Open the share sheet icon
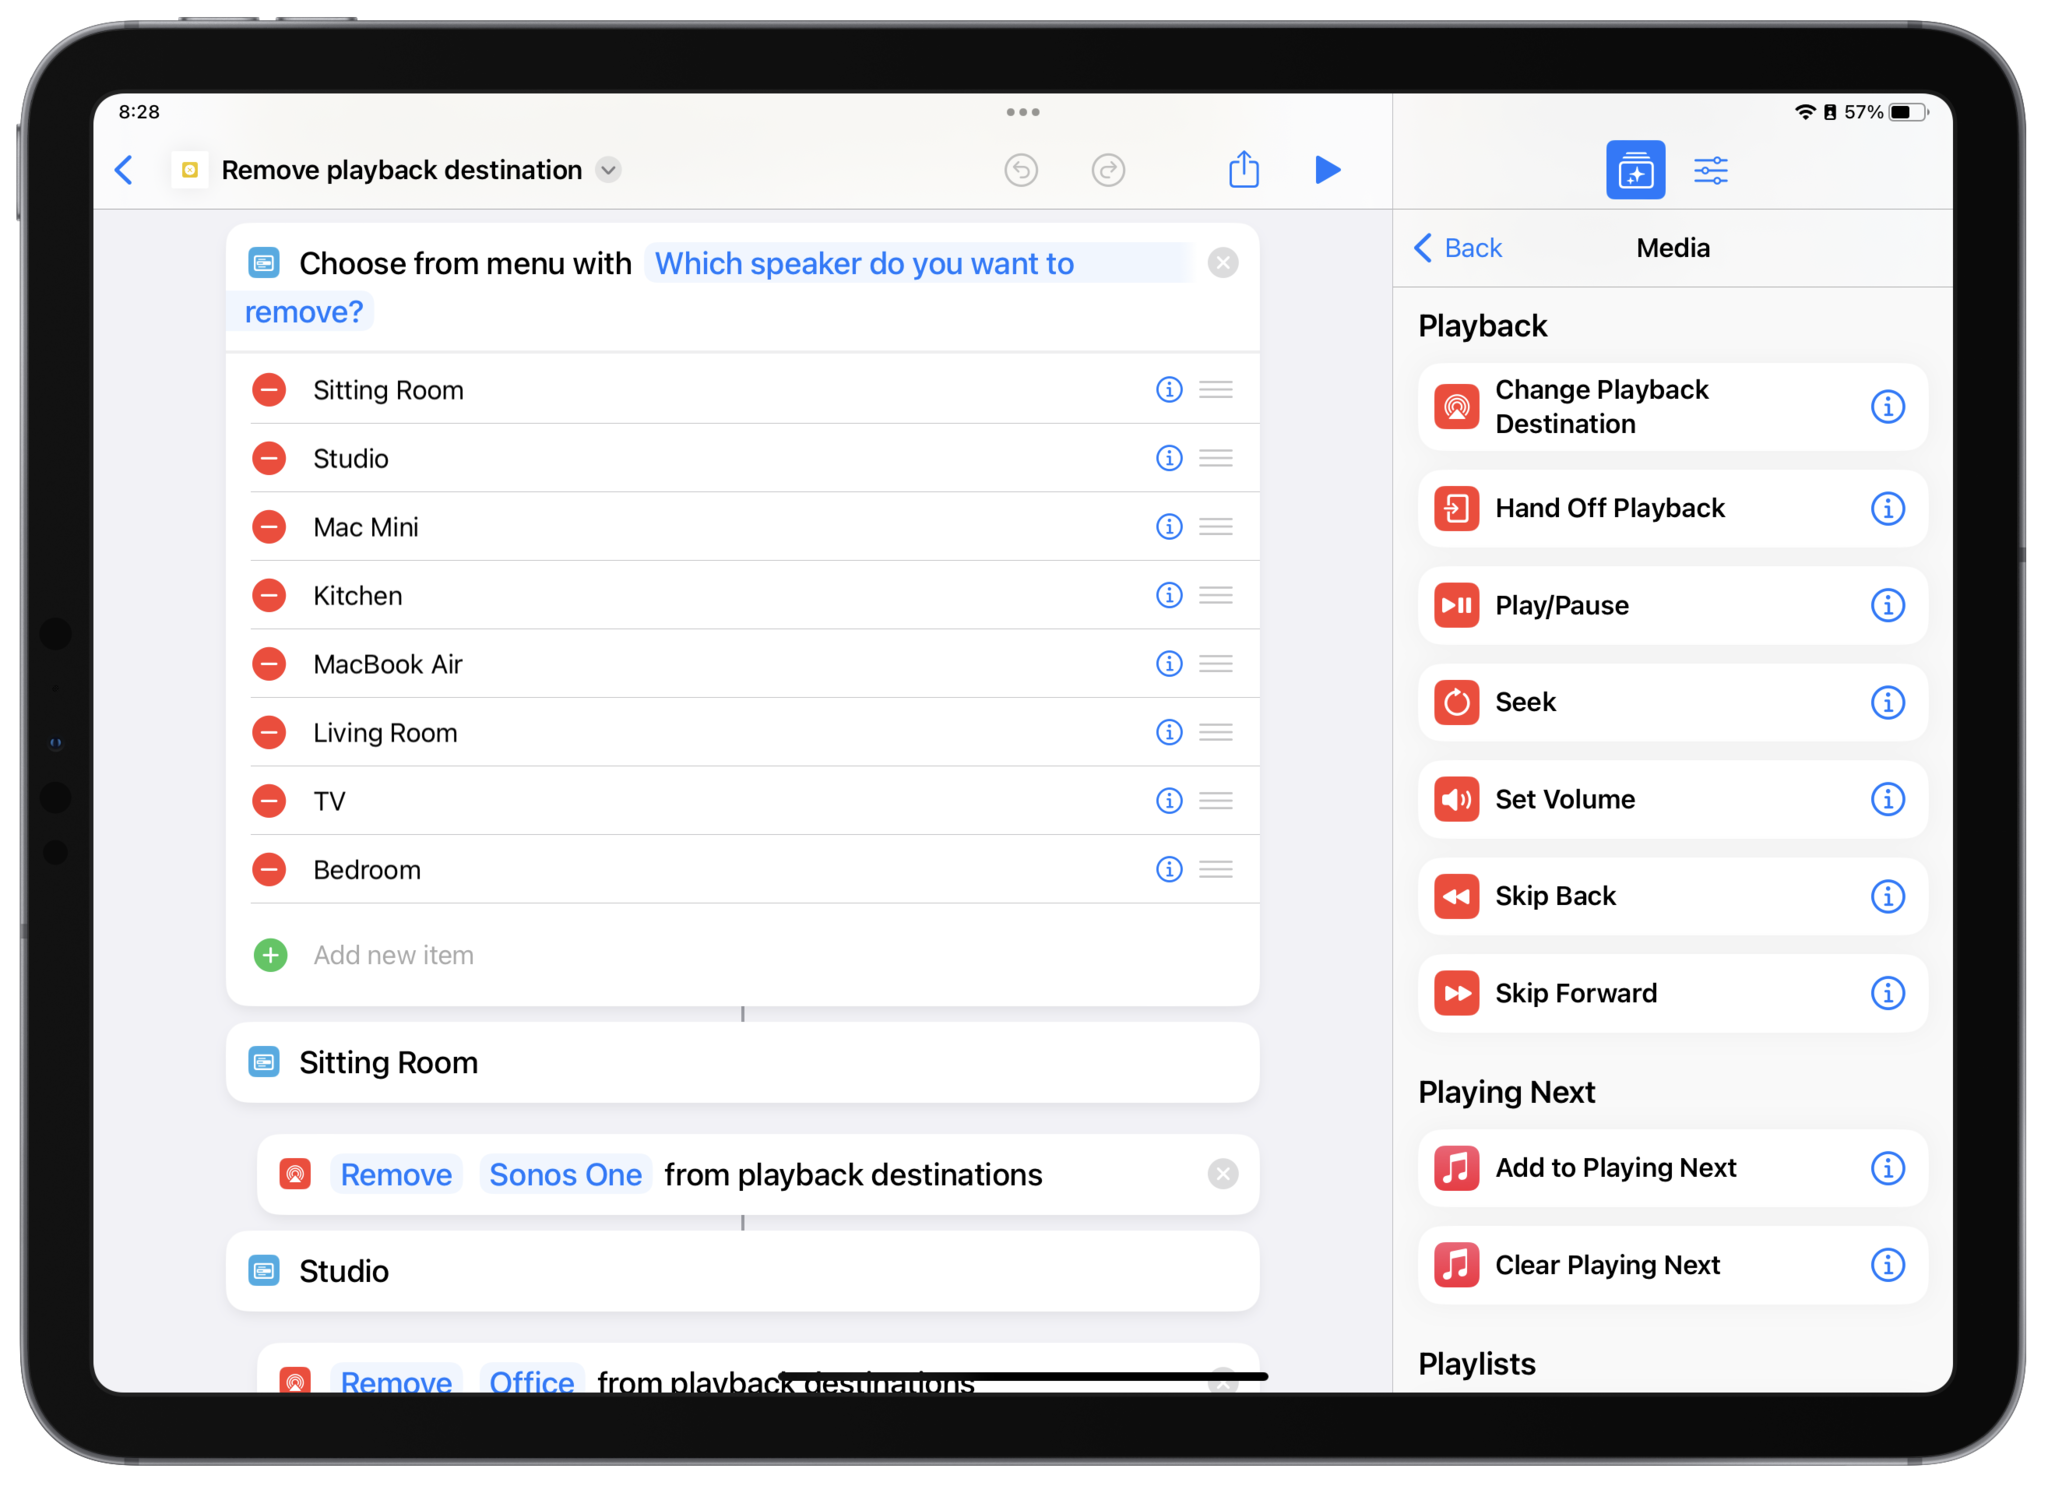Image resolution: width=2048 pixels, height=1486 pixels. point(1243,170)
